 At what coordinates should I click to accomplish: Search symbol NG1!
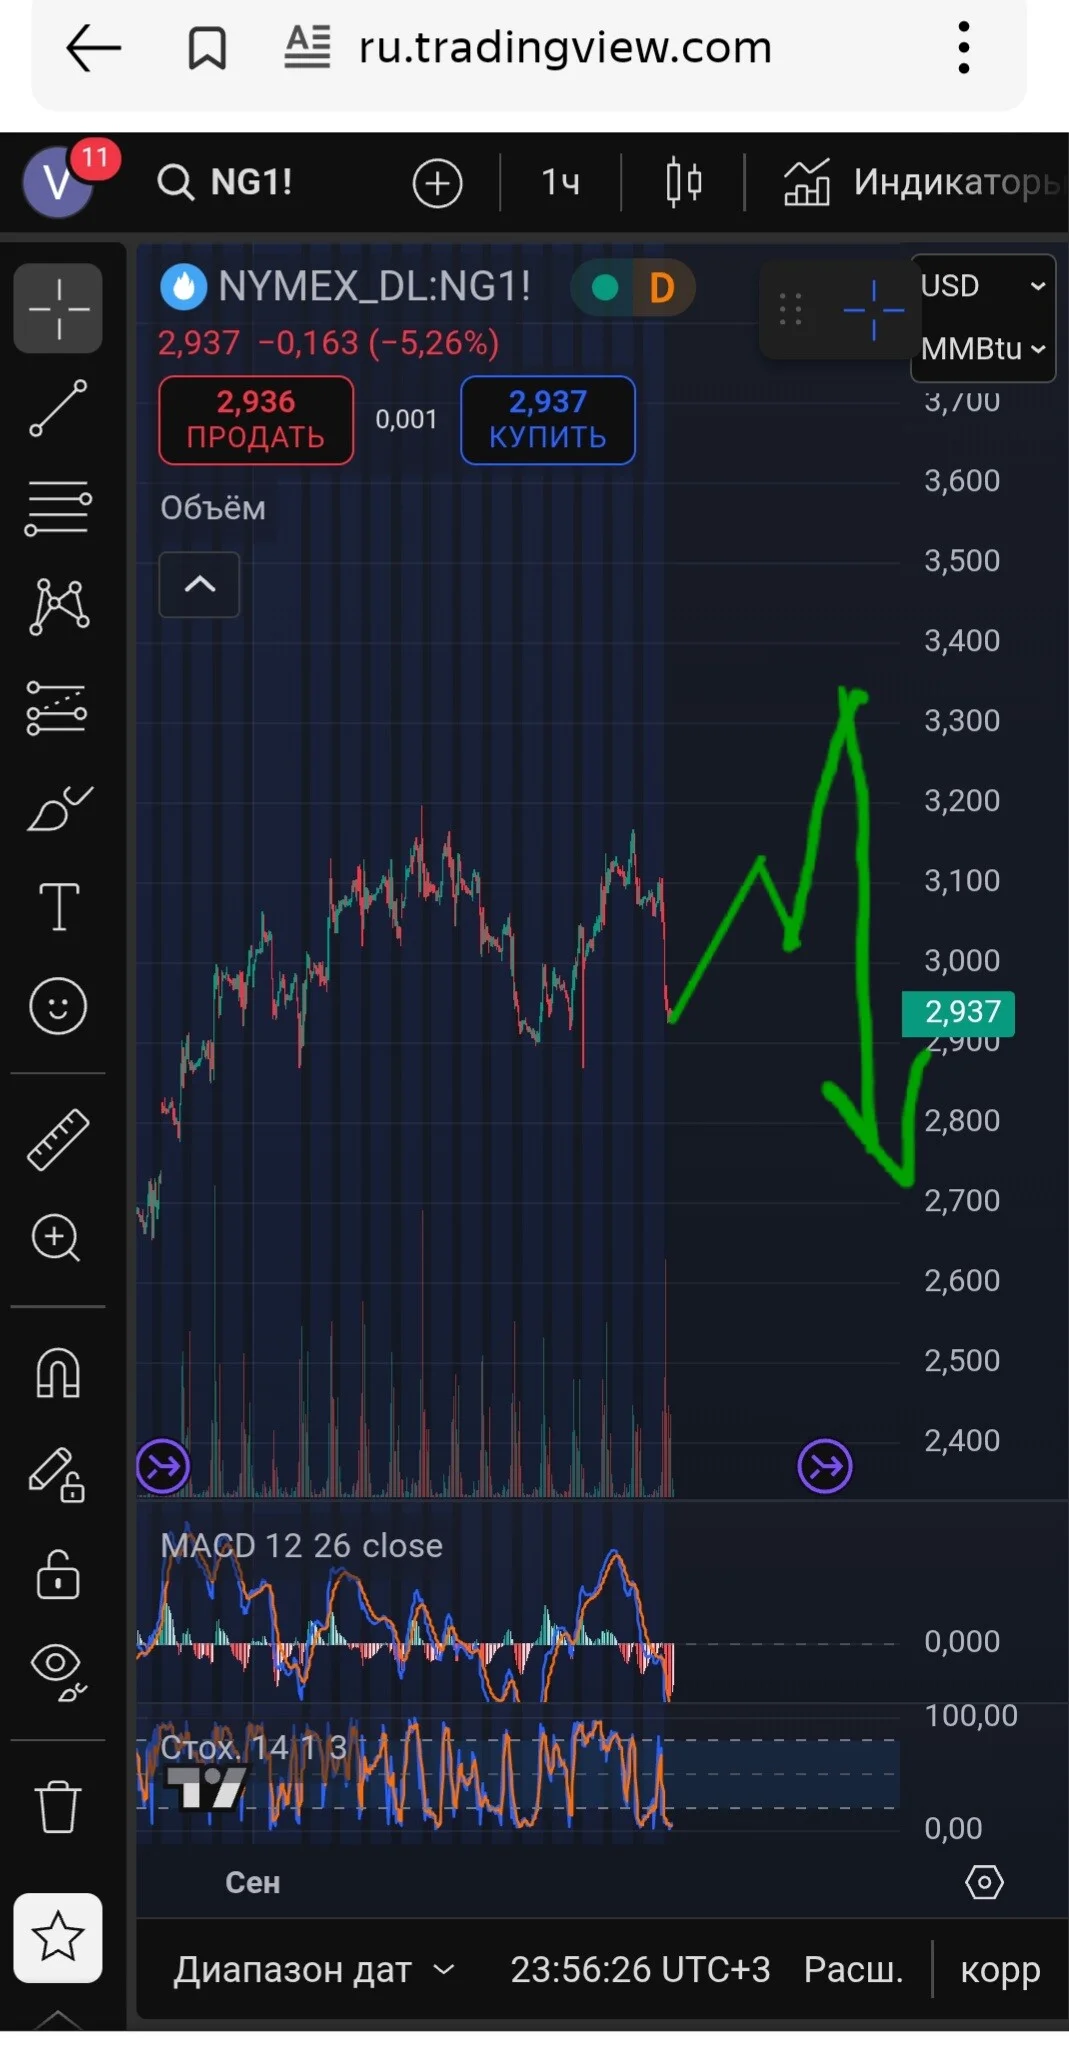point(226,182)
